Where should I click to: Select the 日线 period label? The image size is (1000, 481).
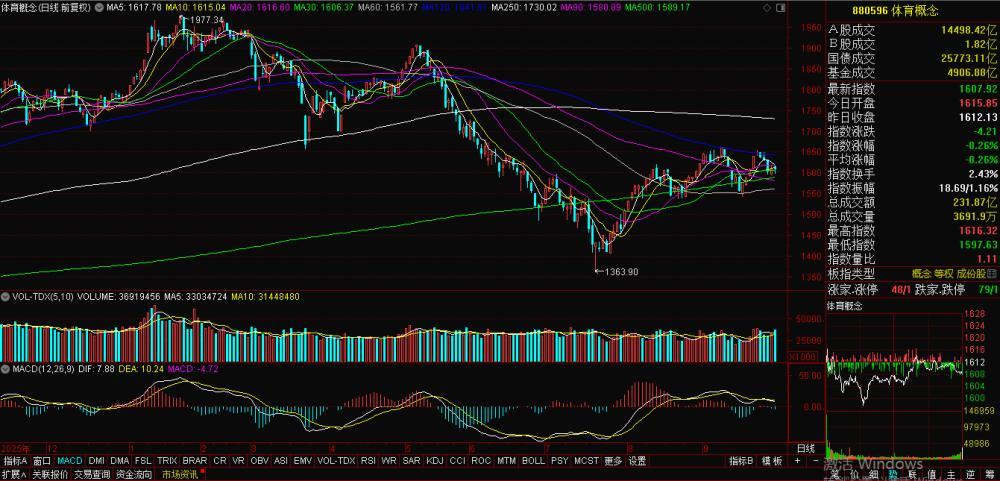point(806,448)
